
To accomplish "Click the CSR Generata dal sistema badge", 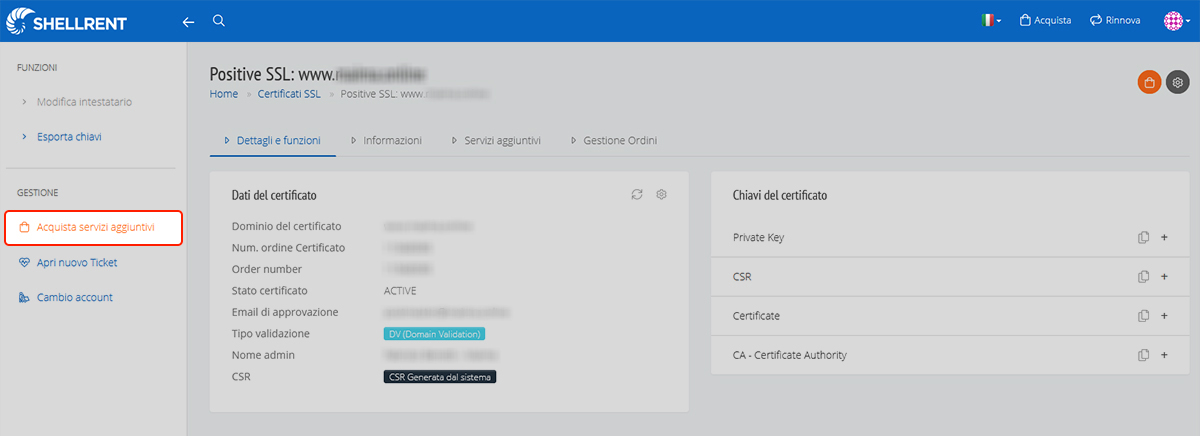I will [440, 377].
